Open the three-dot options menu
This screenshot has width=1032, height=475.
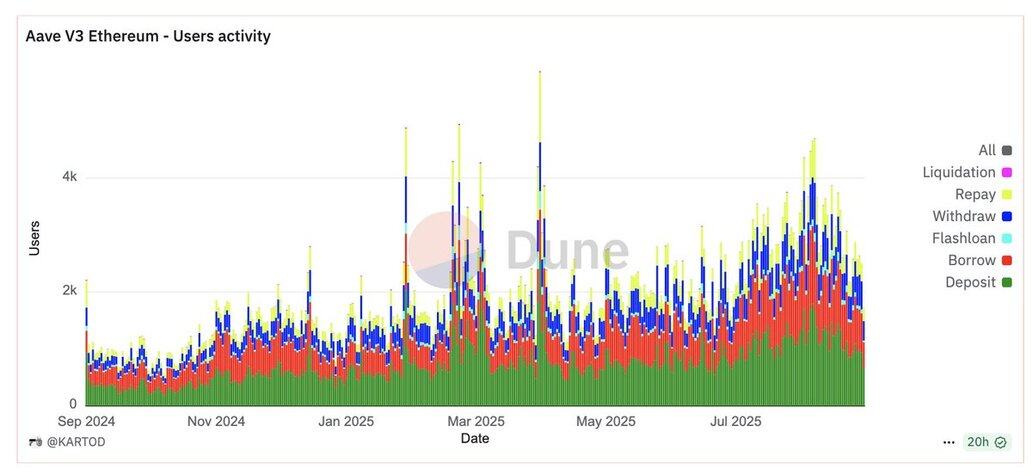(x=948, y=443)
